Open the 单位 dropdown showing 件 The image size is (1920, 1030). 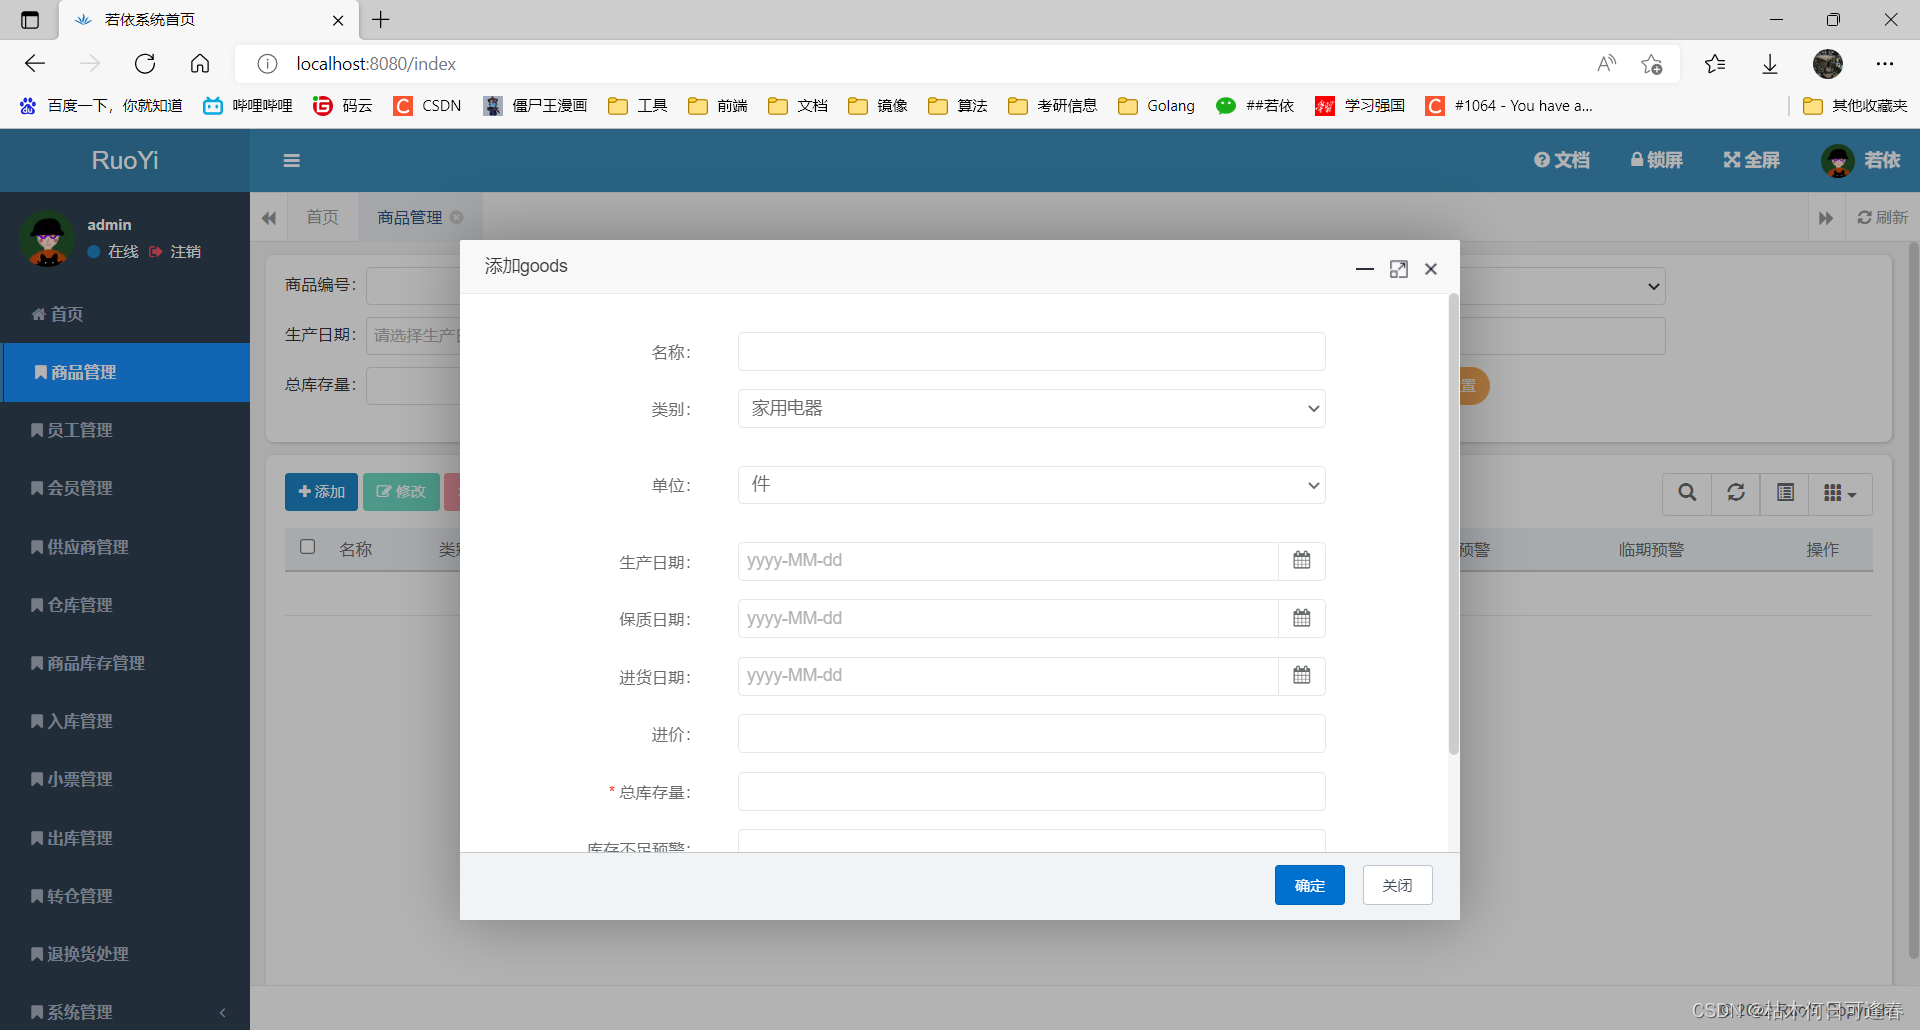[x=1031, y=485]
